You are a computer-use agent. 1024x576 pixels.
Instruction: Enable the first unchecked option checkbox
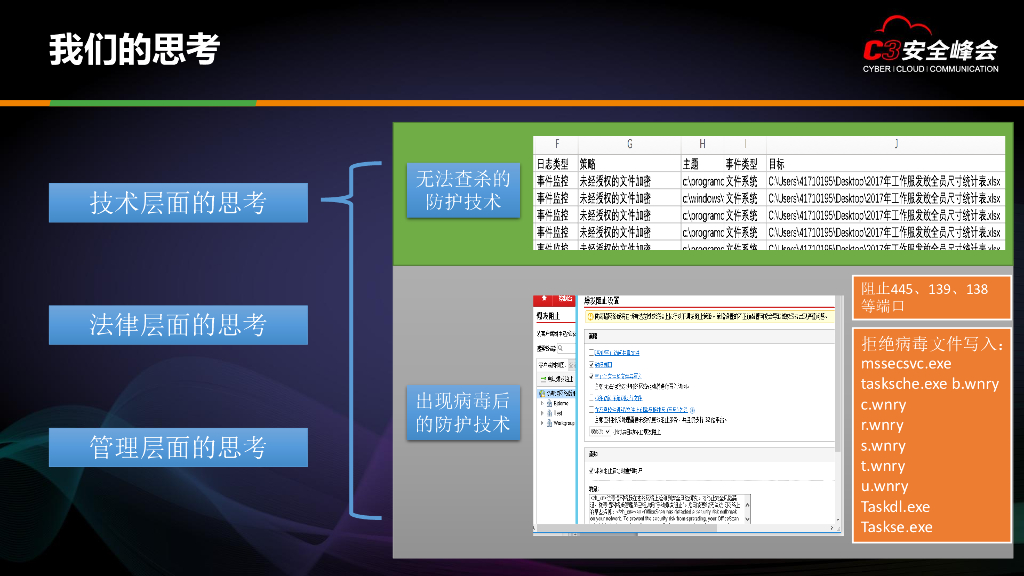tap(590, 352)
